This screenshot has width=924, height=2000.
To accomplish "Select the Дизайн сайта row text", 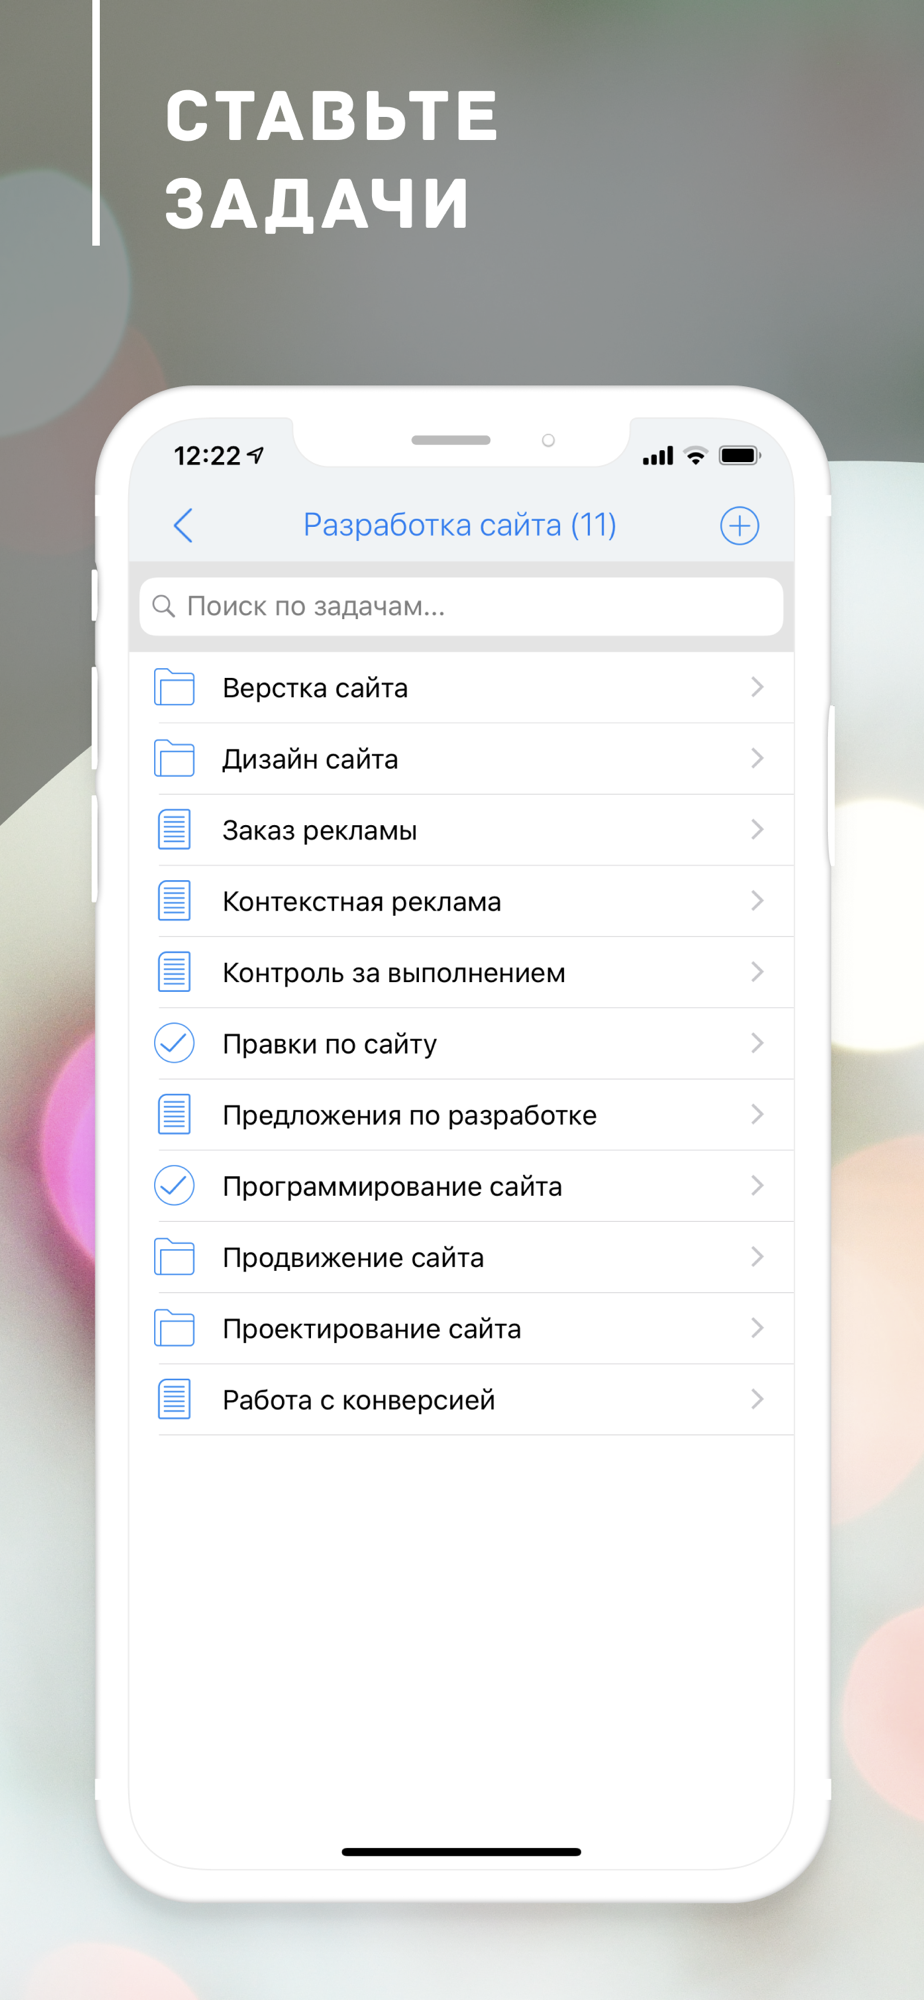I will [x=310, y=759].
